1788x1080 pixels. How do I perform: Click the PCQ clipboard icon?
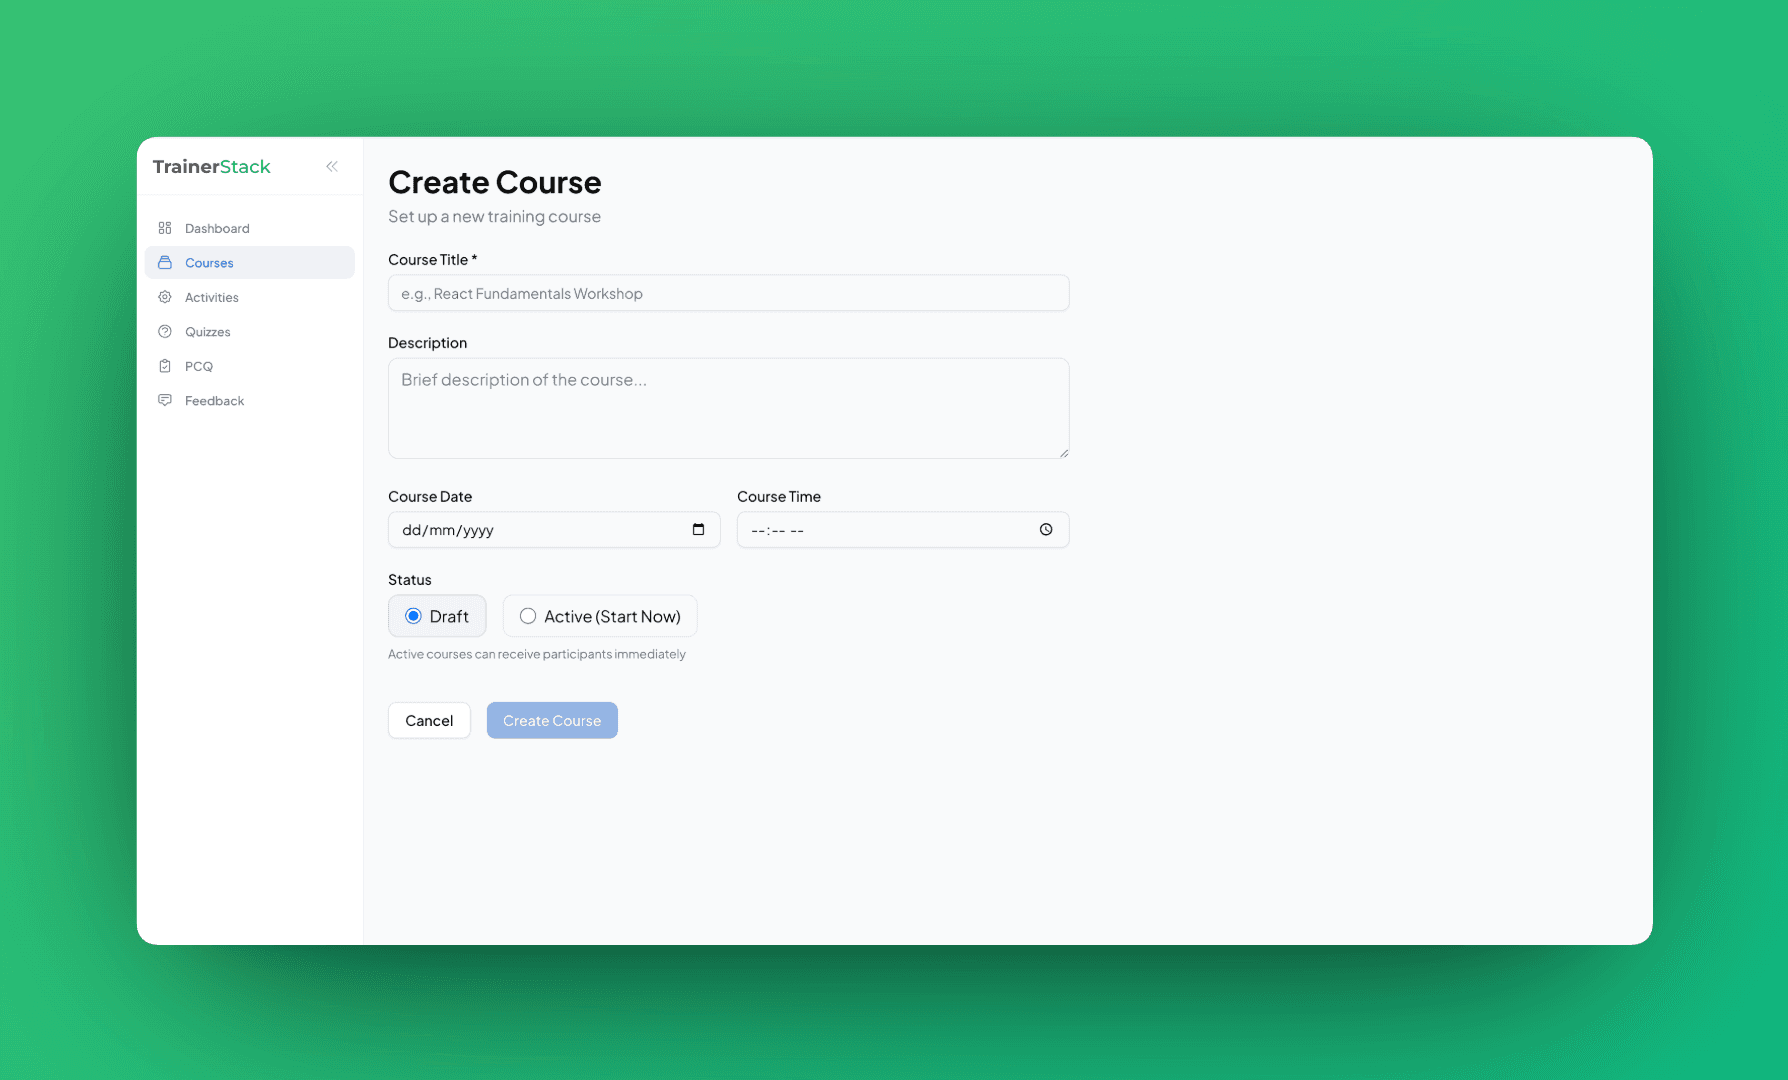(x=165, y=366)
